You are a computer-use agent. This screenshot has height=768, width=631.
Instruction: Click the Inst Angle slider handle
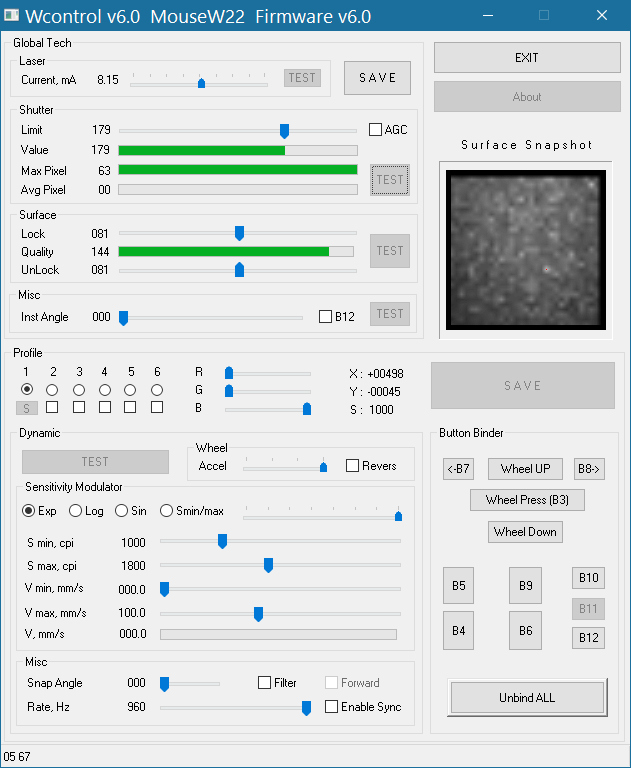coord(123,318)
